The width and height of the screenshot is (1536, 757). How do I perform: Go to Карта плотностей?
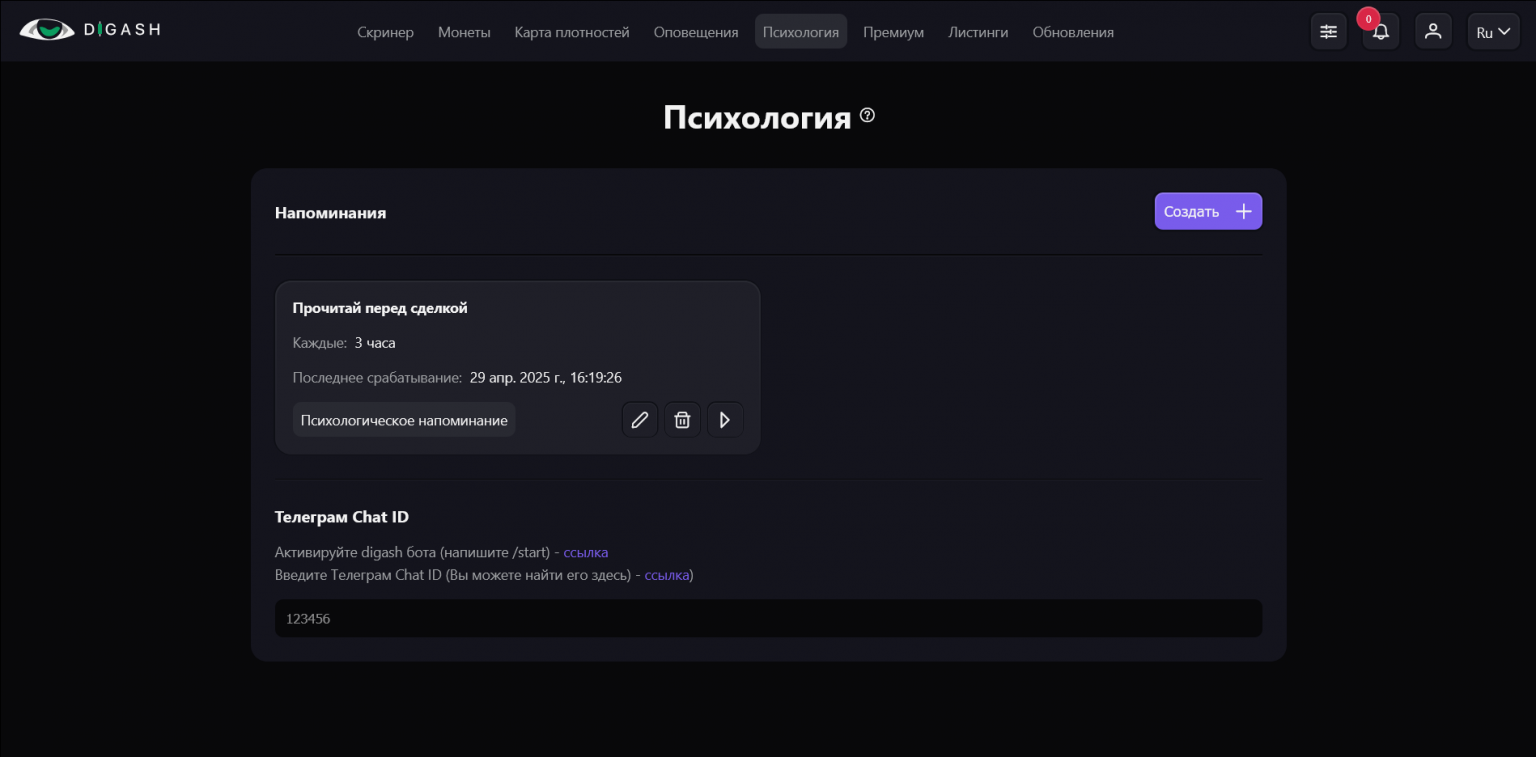(x=571, y=32)
